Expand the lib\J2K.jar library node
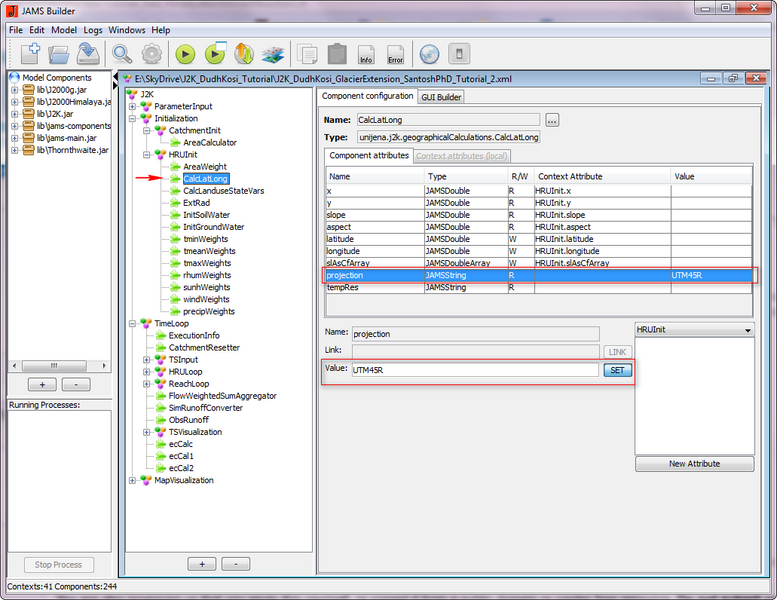 tap(15, 114)
